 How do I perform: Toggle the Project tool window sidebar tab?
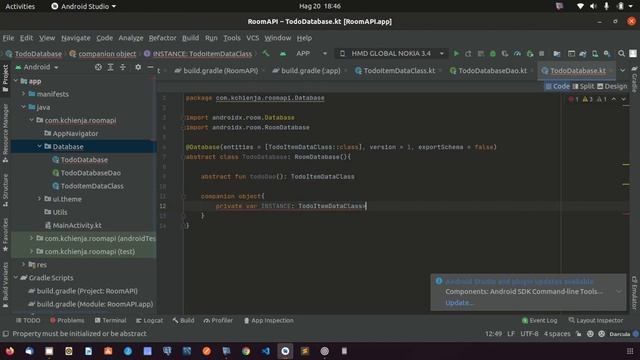pyautogui.click(x=5, y=78)
